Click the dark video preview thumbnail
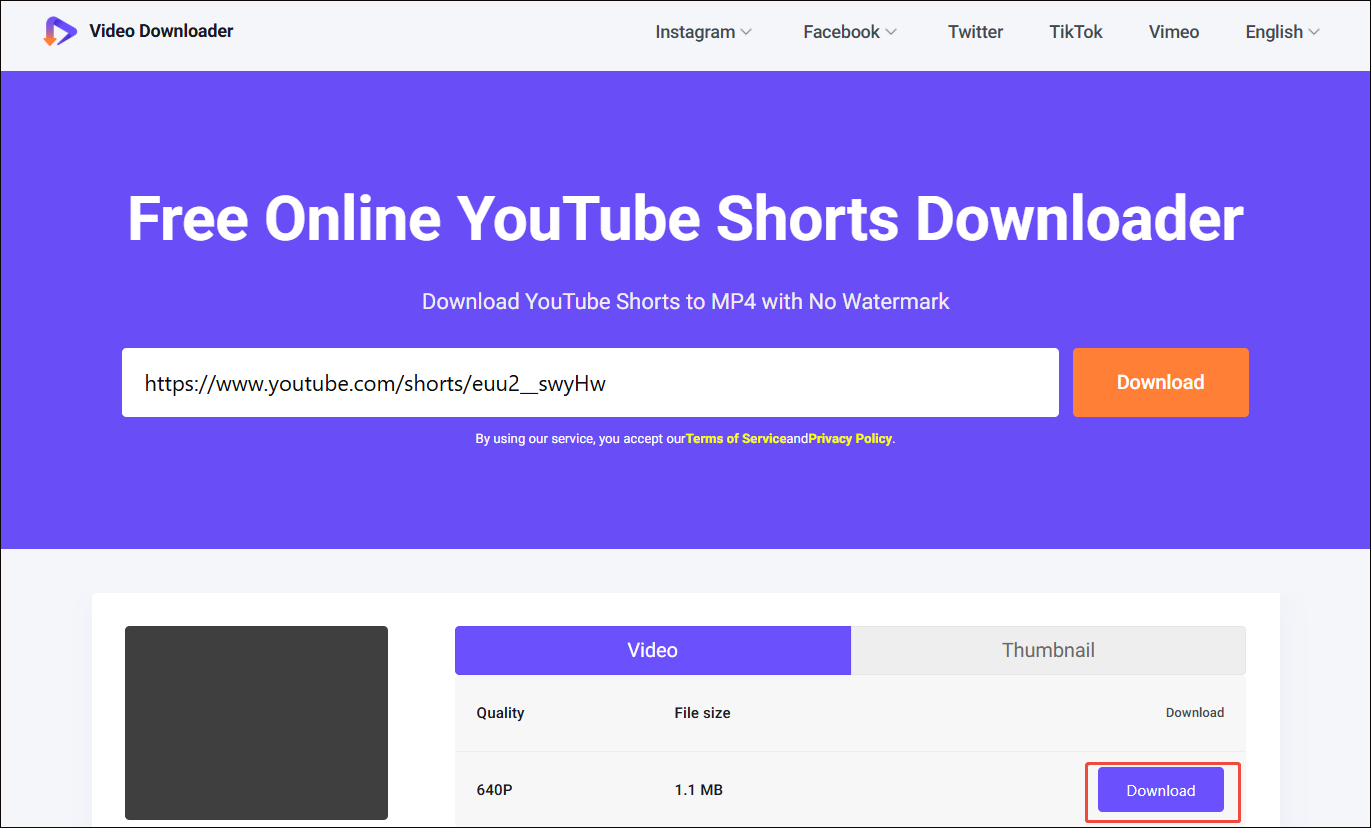Viewport: 1371px width, 828px height. click(x=256, y=723)
